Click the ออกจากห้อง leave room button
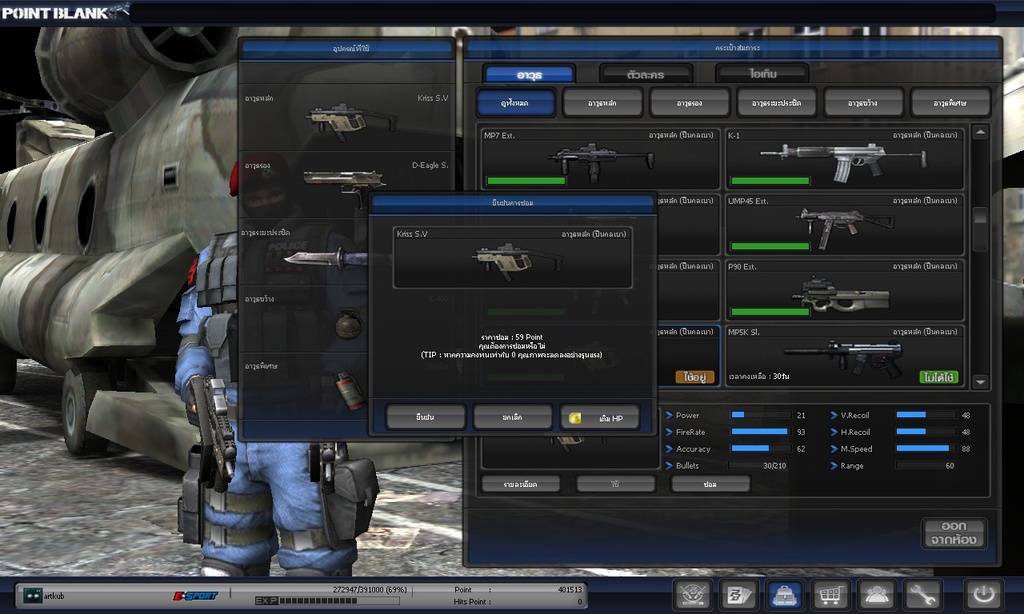Image resolution: width=1024 pixels, height=614 pixels. tap(953, 533)
